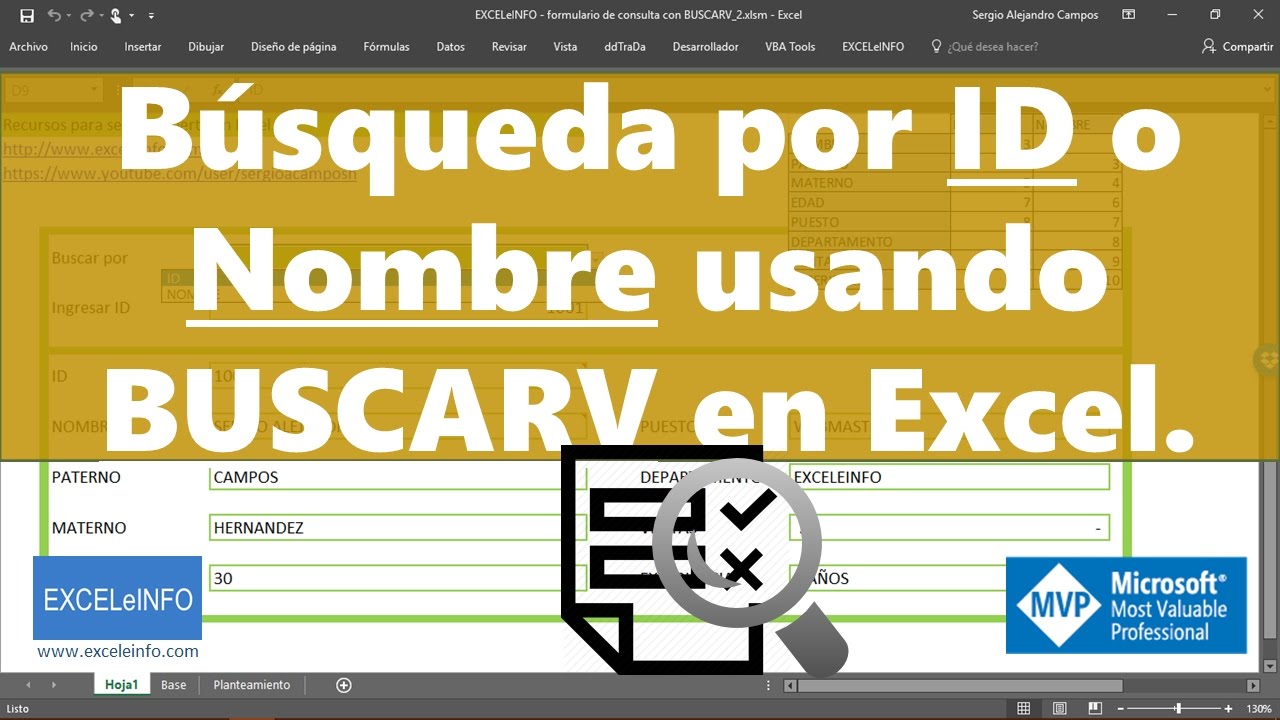The image size is (1280, 720).
Task: Select the PATERNO label cell
Action: coord(86,477)
